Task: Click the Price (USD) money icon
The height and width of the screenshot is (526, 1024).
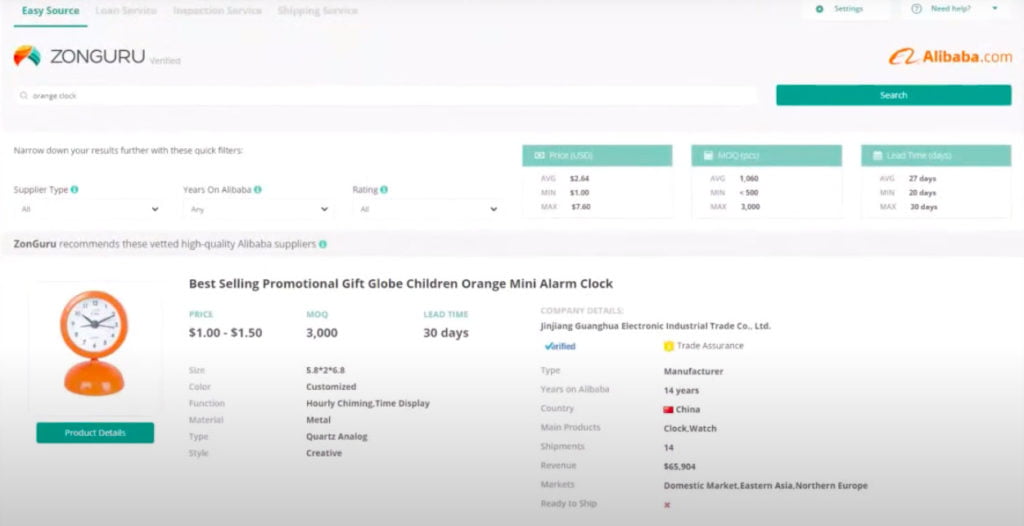Action: [x=539, y=156]
